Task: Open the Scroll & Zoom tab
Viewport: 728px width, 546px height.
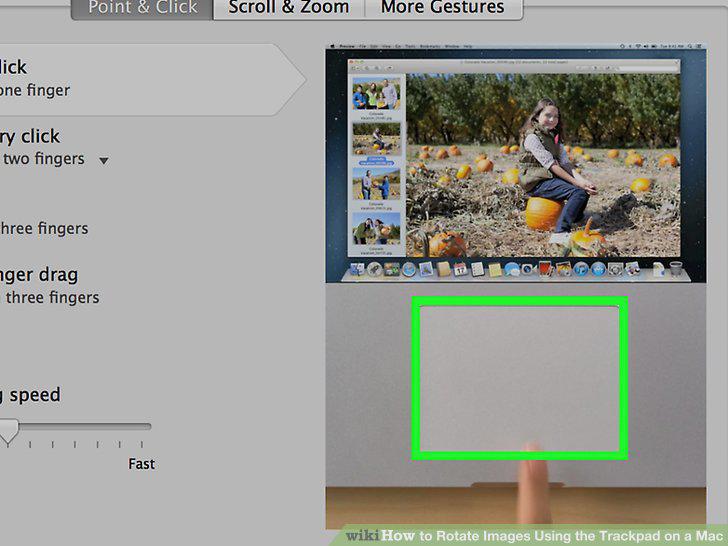Action: click(x=289, y=8)
